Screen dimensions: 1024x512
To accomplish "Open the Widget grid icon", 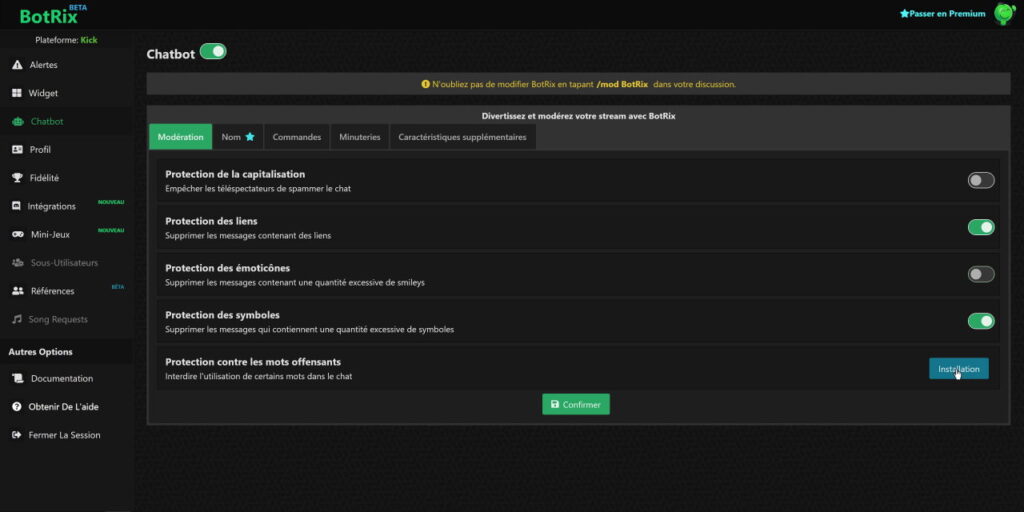I will (x=17, y=93).
